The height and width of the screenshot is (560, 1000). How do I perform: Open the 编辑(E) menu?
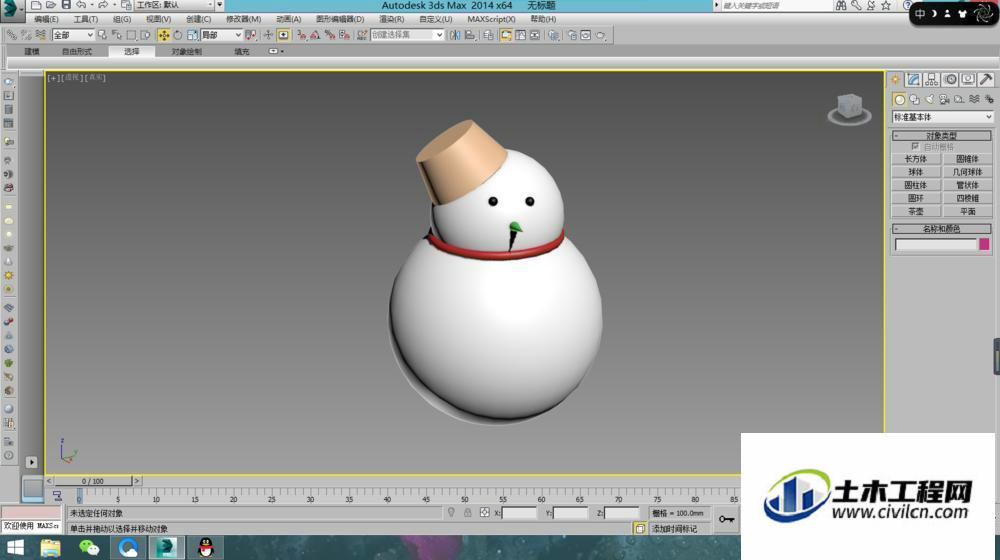coord(46,20)
